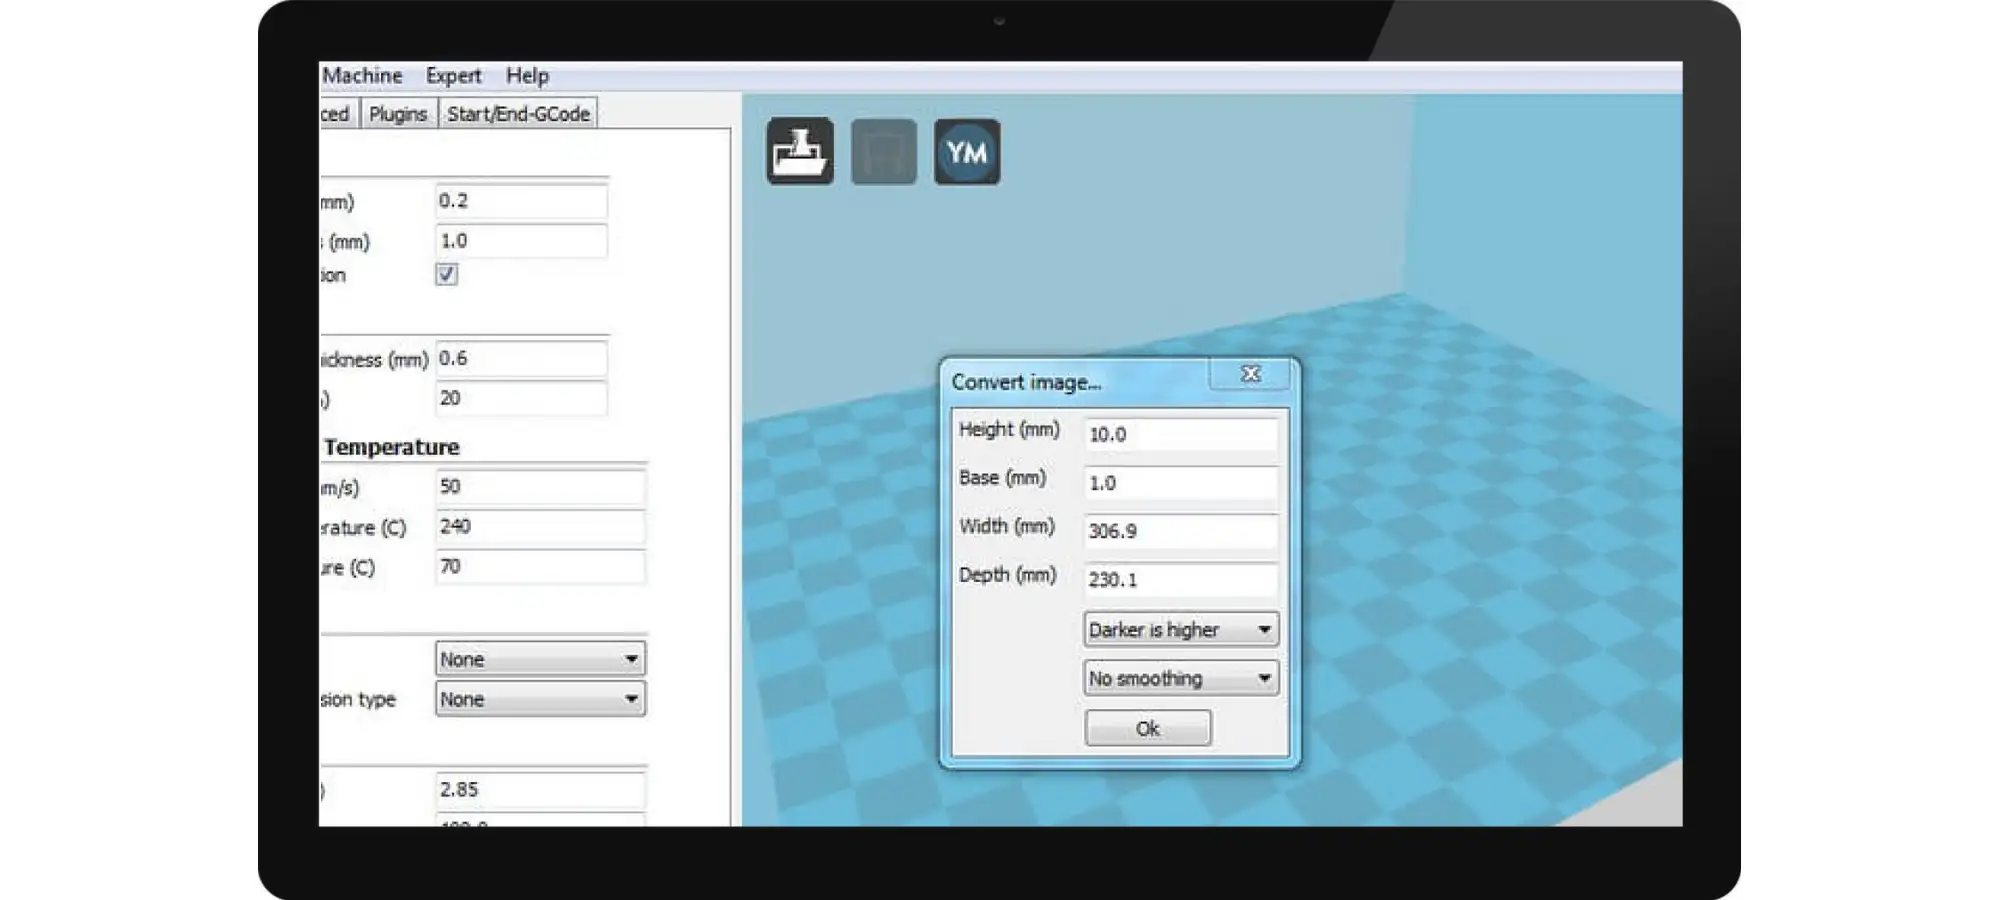Click the thickness field showing 0.6
This screenshot has height=900, width=2000.
(521, 358)
